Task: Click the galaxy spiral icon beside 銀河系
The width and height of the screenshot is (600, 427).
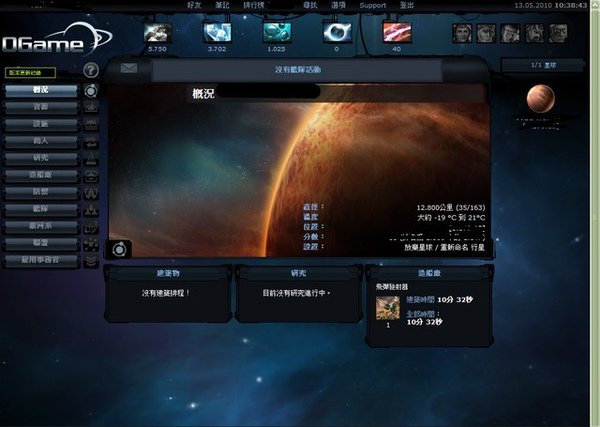Action: (91, 226)
